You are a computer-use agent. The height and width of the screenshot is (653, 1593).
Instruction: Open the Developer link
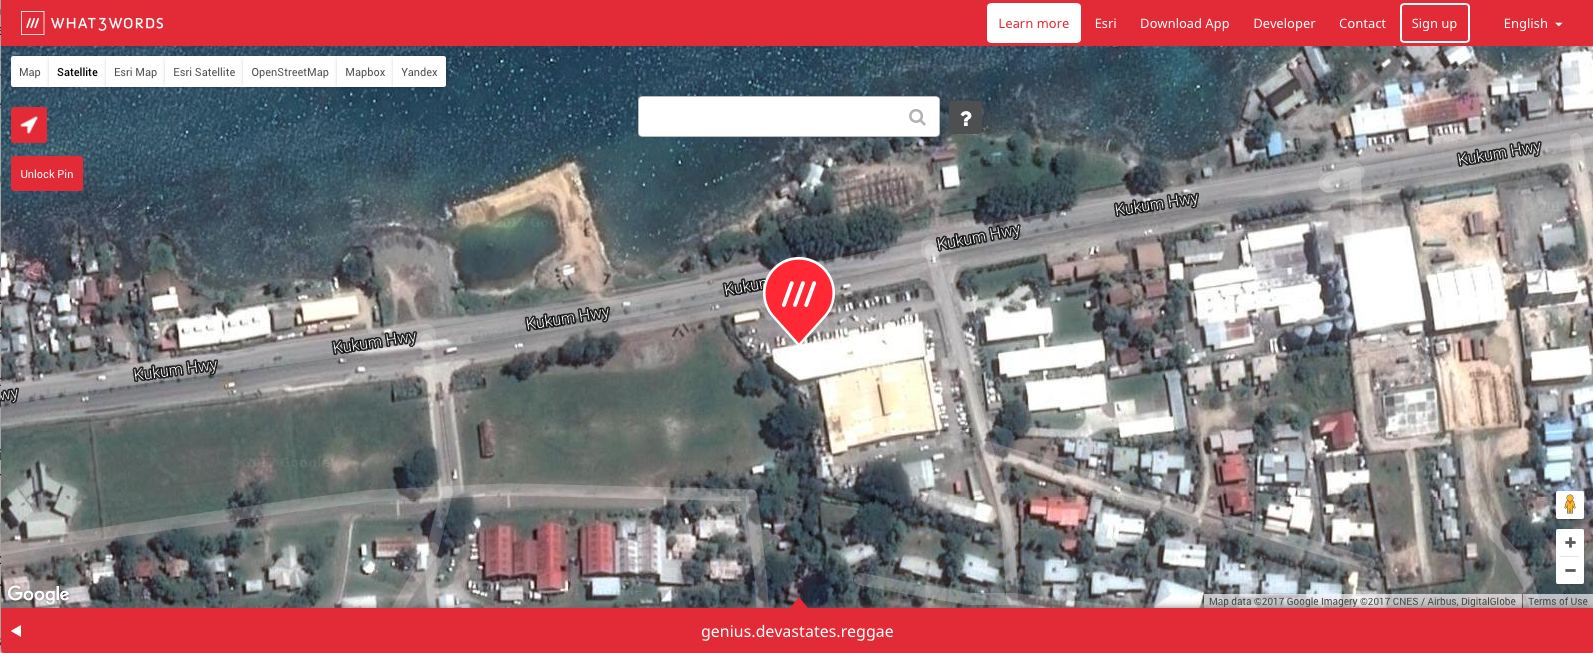click(x=1284, y=23)
